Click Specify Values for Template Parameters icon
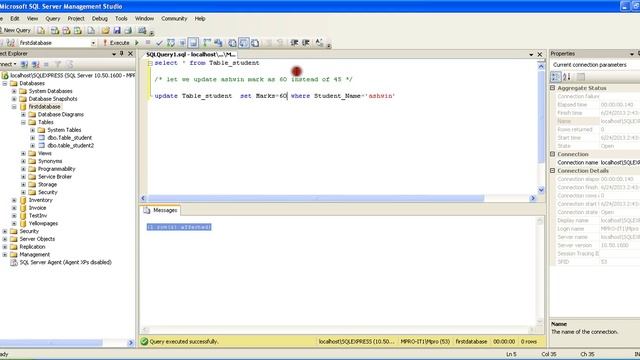Viewport: 640px width, 360px height. (x=319, y=43)
